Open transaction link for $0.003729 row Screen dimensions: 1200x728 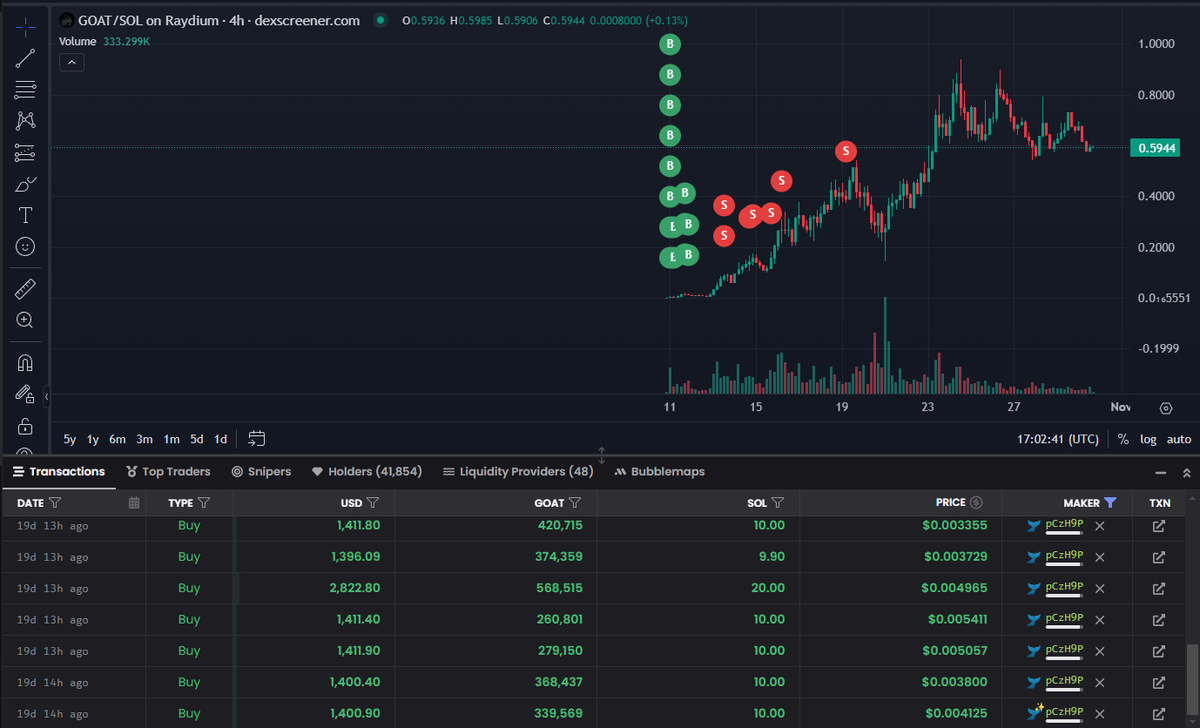click(x=1159, y=557)
